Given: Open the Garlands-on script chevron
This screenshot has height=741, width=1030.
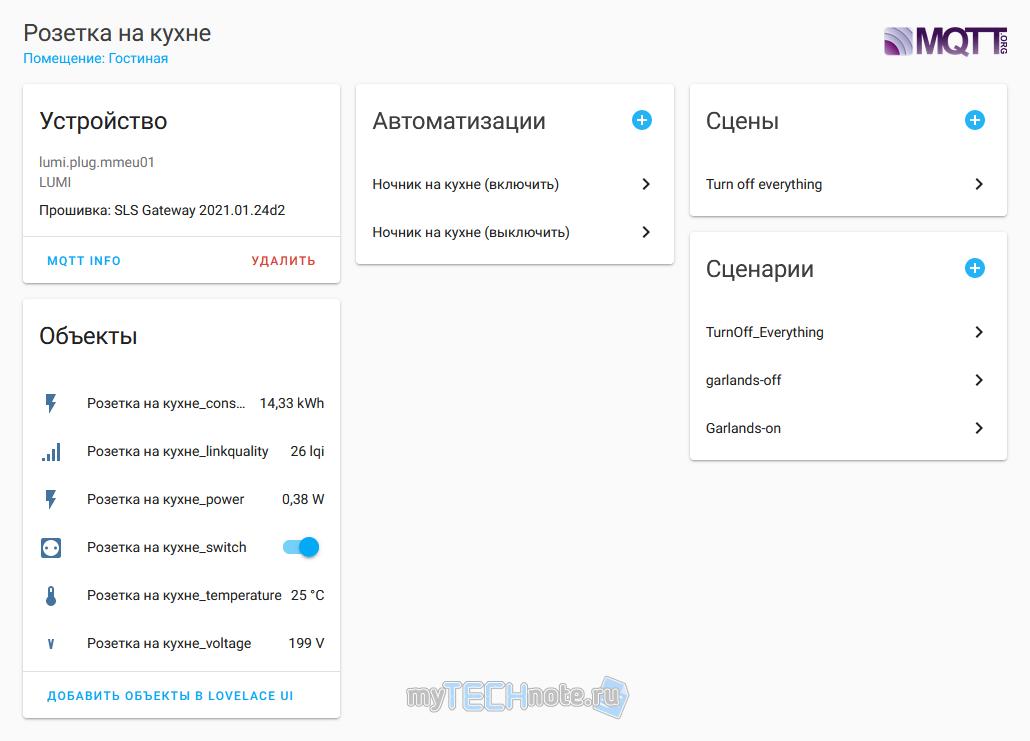Looking at the screenshot, I should pos(979,428).
